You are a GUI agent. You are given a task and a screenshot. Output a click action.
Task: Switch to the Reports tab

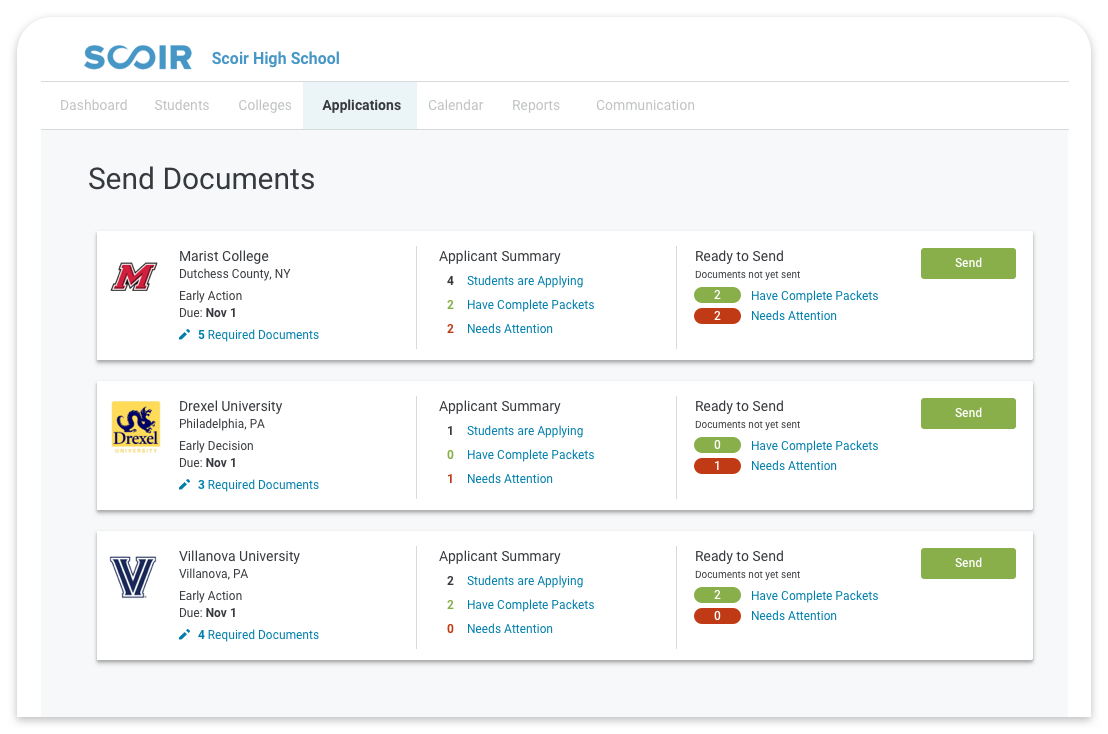coord(536,105)
